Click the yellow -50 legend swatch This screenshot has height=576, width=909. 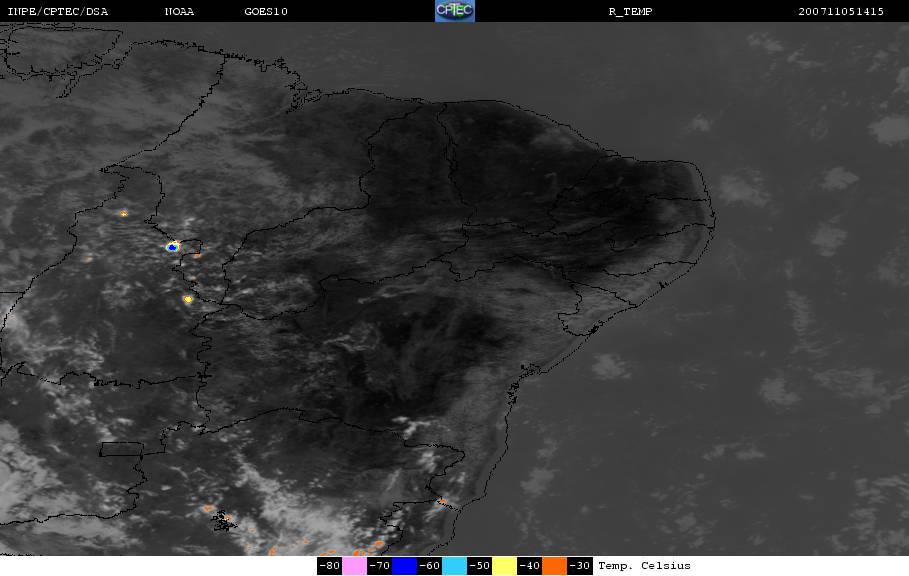[x=504, y=566]
